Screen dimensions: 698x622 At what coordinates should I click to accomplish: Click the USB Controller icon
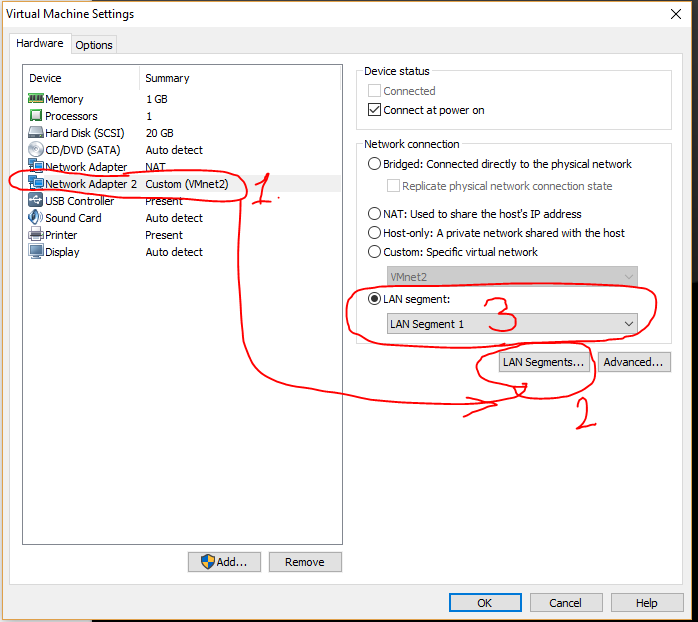click(x=35, y=201)
